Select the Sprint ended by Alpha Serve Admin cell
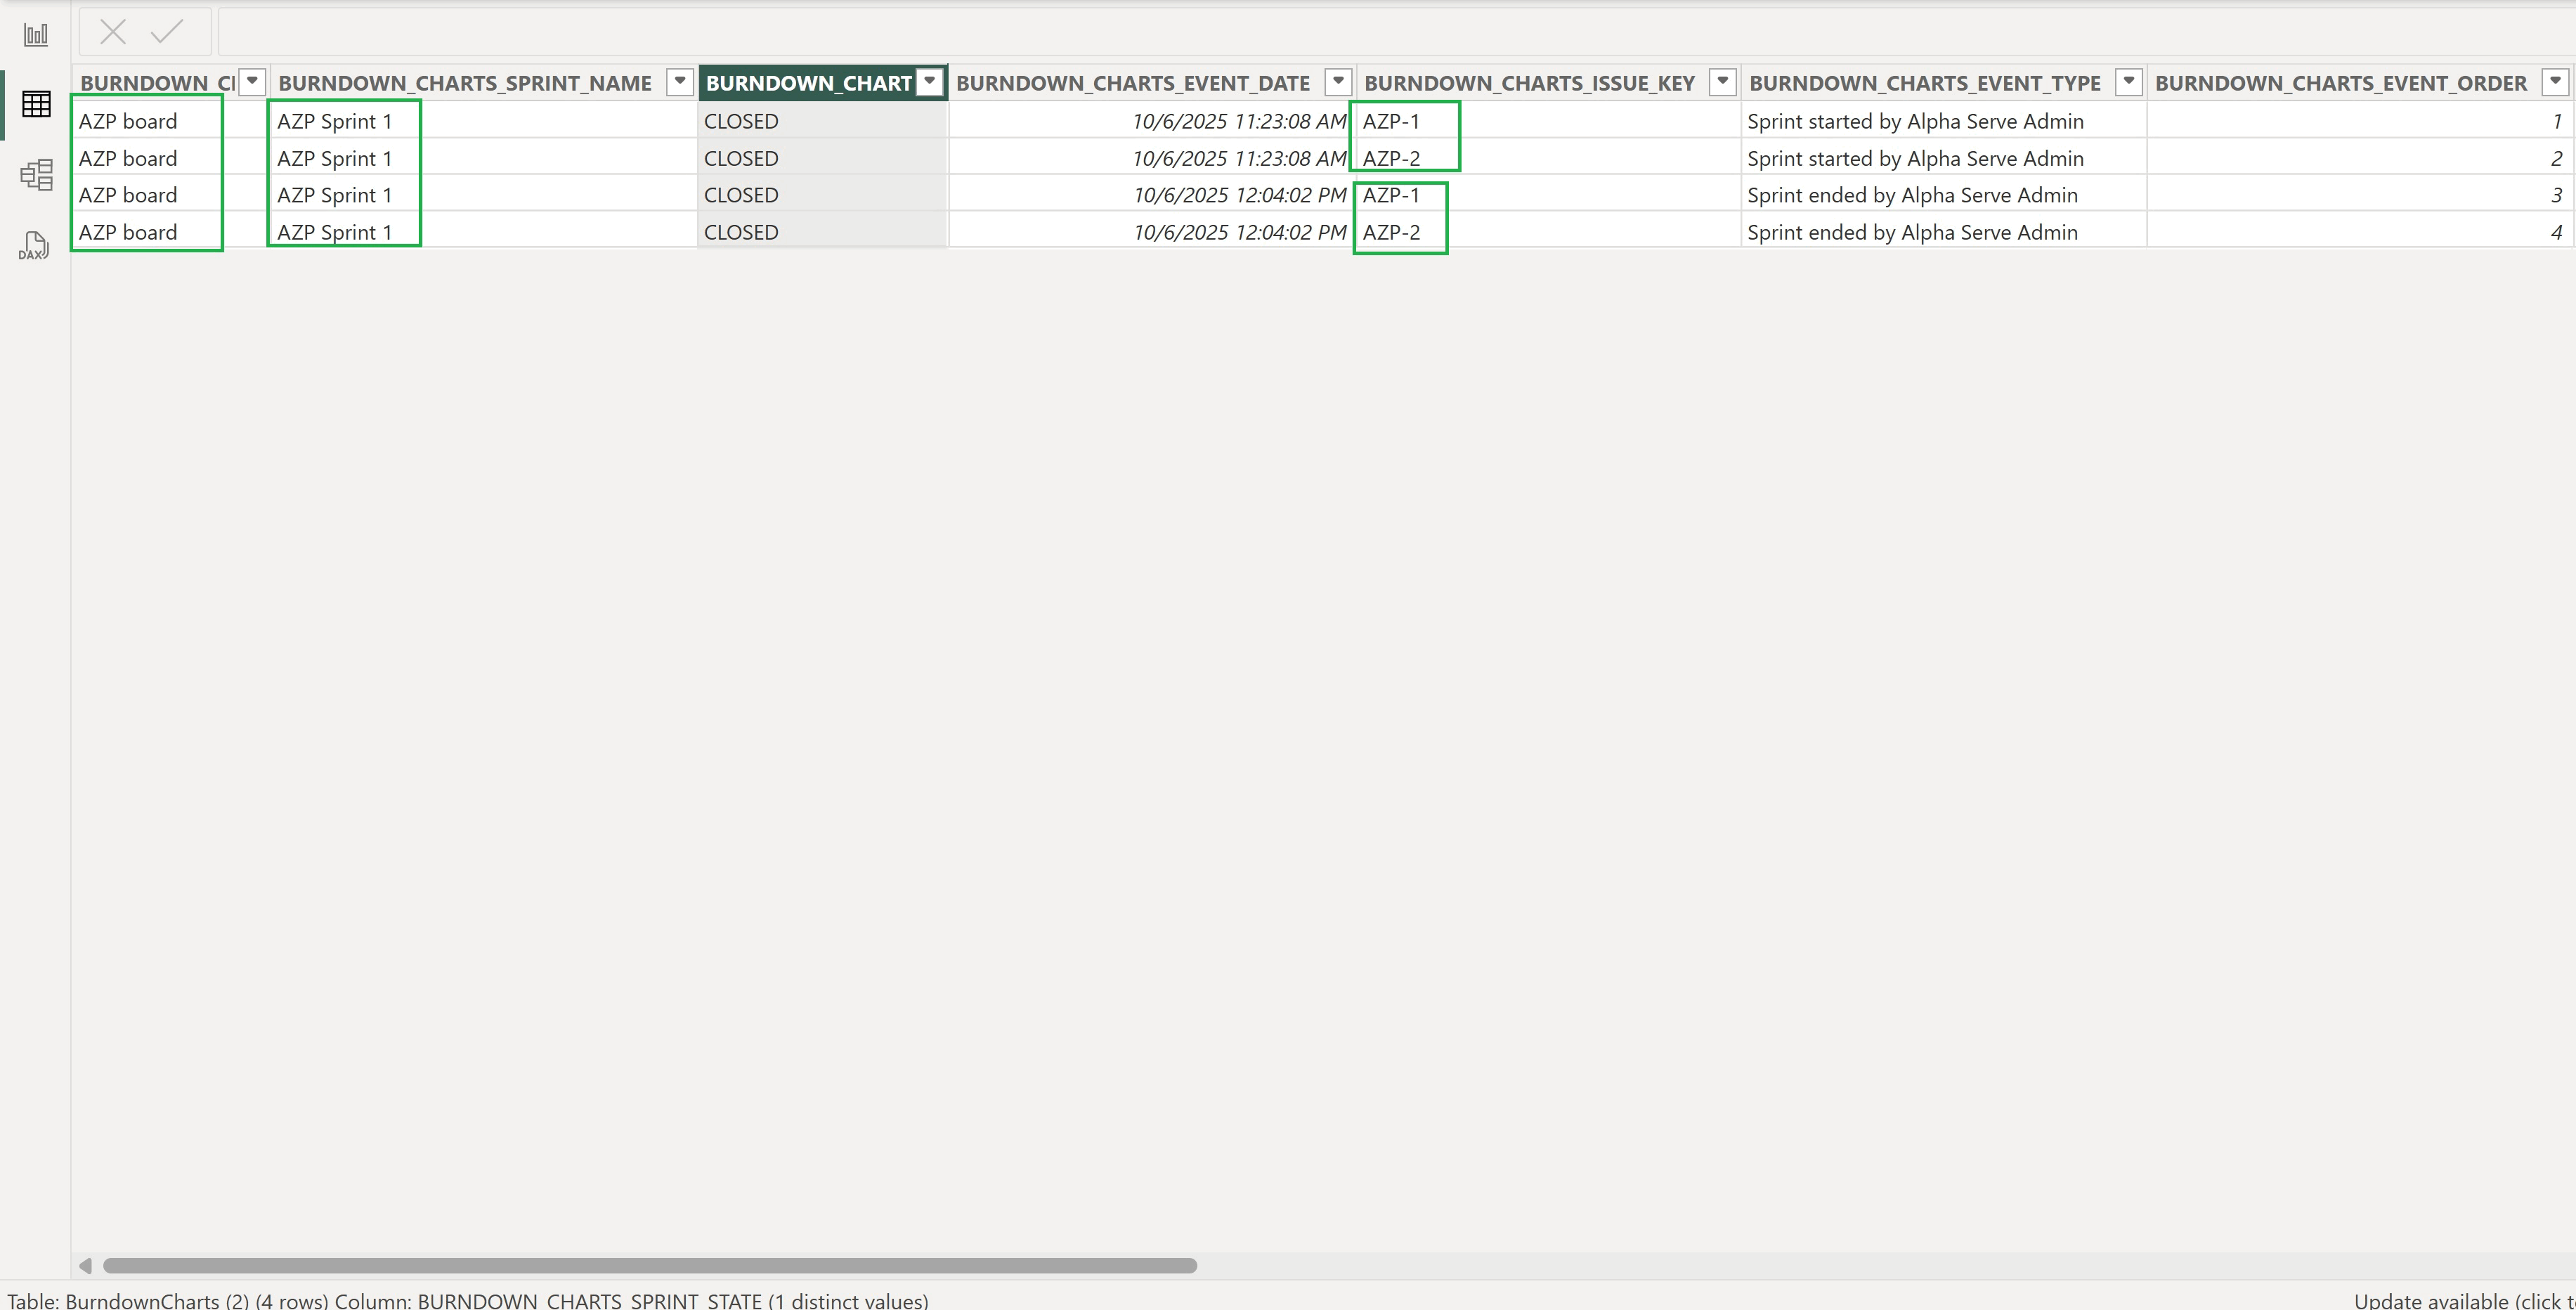 pyautogui.click(x=1911, y=195)
